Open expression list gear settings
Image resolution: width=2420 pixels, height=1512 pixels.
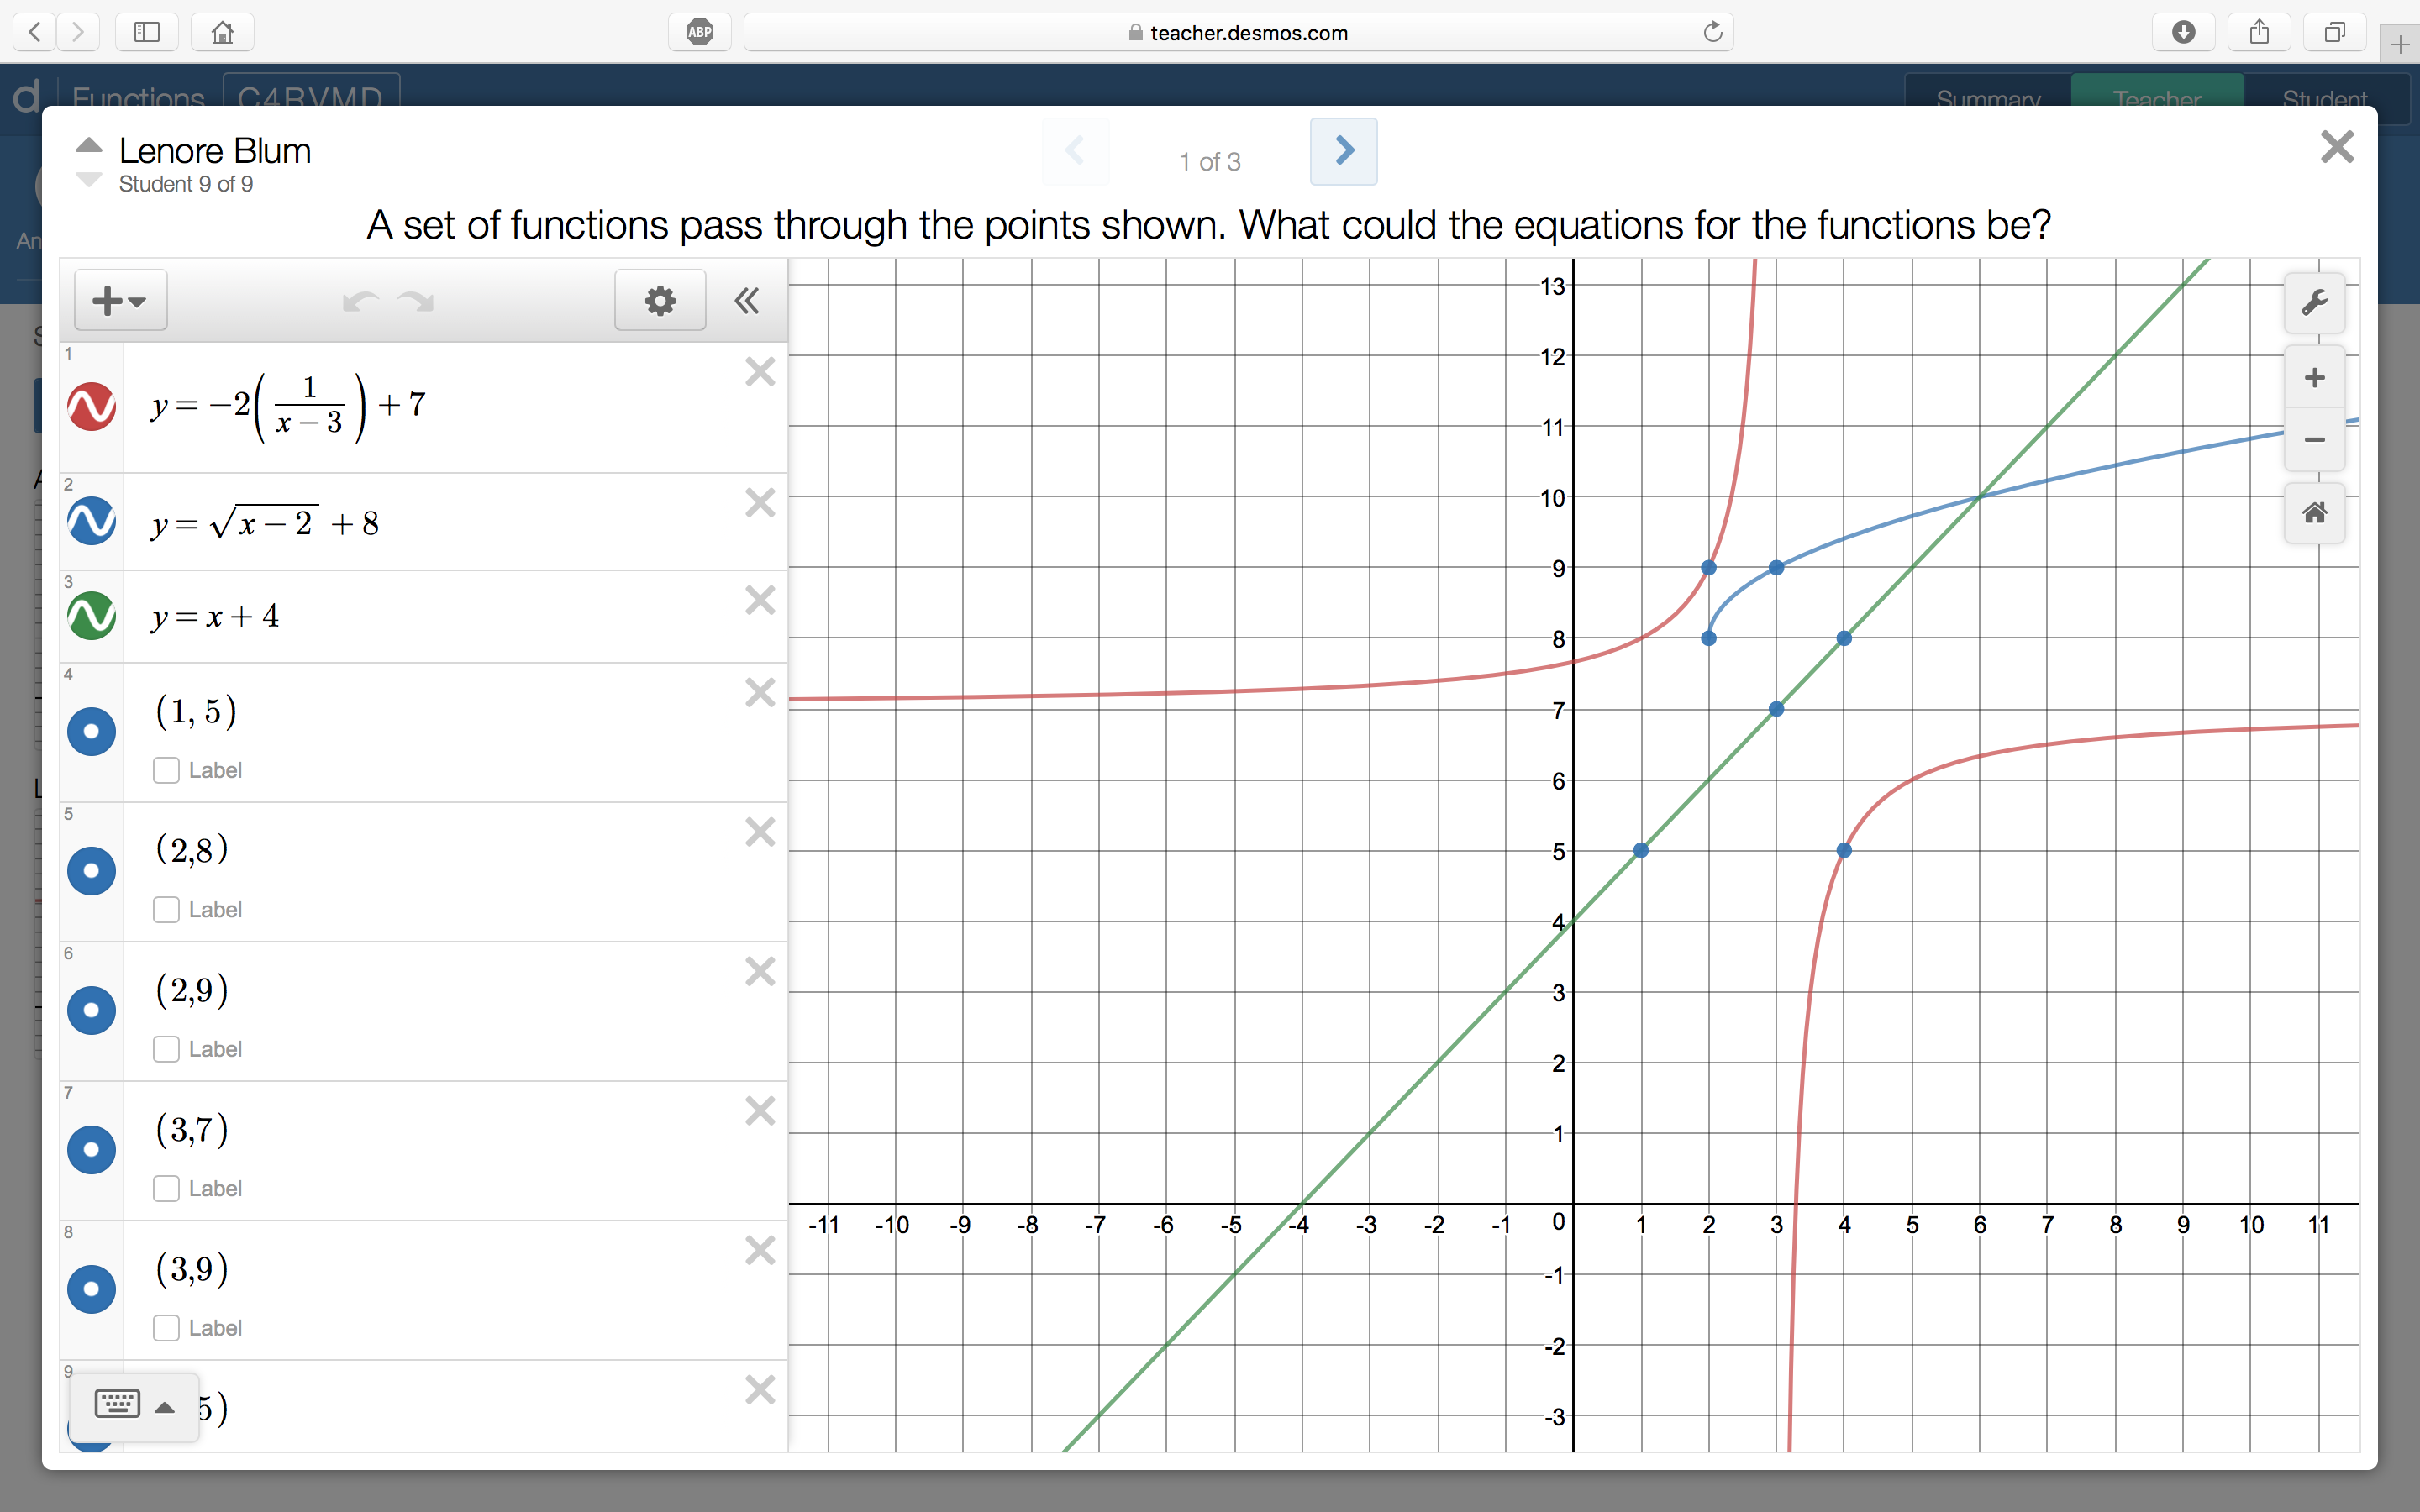(x=659, y=301)
